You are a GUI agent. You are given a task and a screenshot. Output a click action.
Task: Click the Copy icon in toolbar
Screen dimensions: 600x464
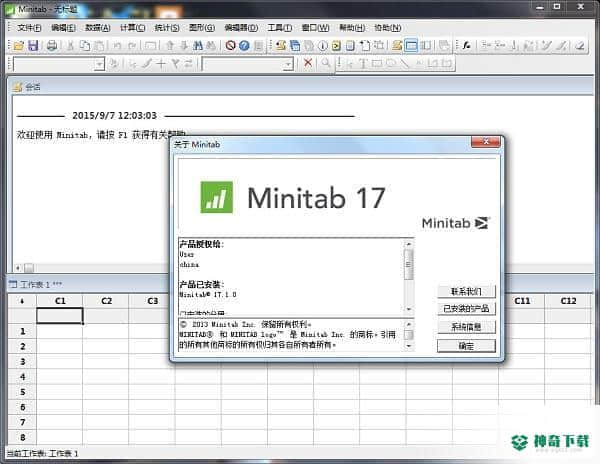click(x=85, y=46)
